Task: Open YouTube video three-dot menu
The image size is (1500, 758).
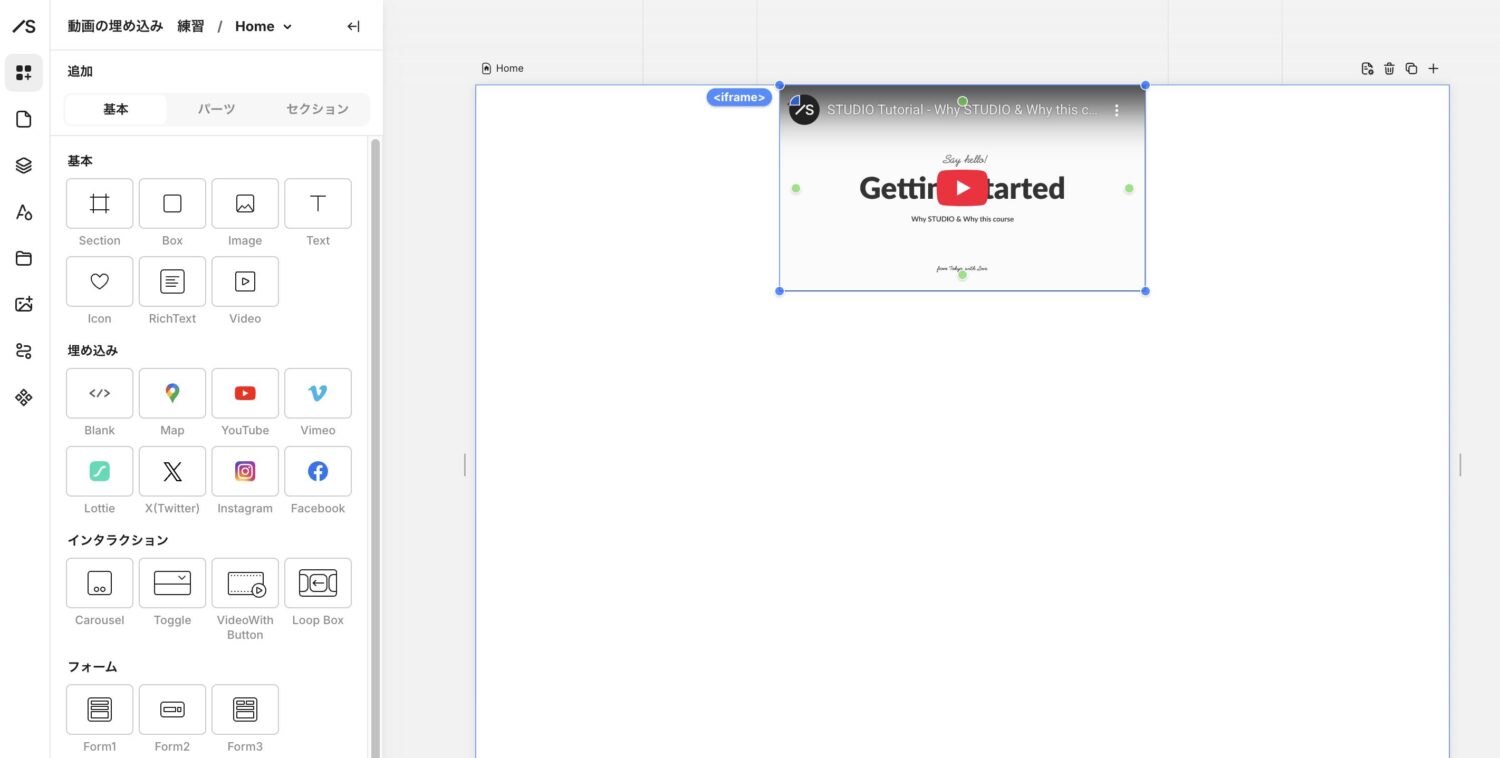Action: 1117,110
